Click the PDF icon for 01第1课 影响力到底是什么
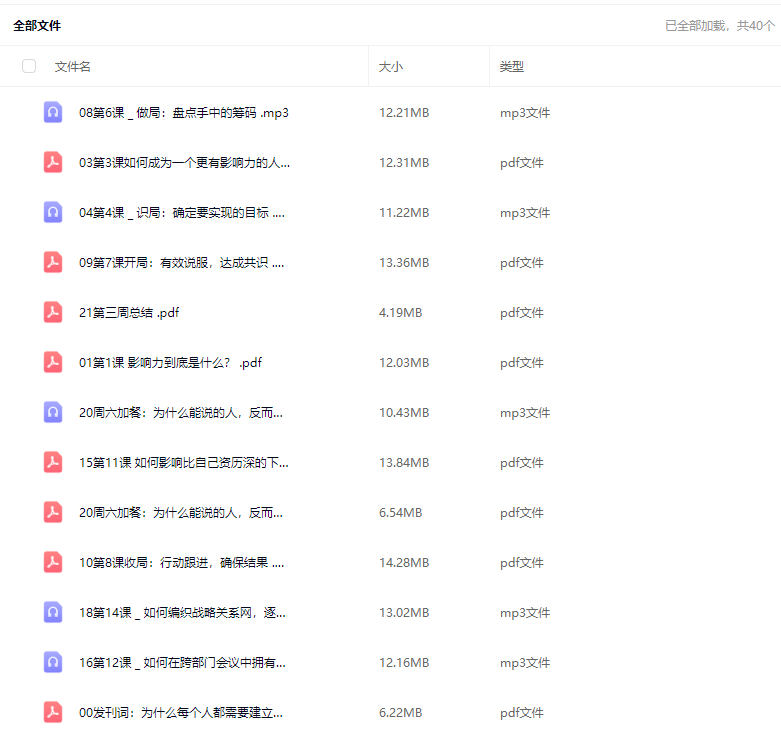 53,362
